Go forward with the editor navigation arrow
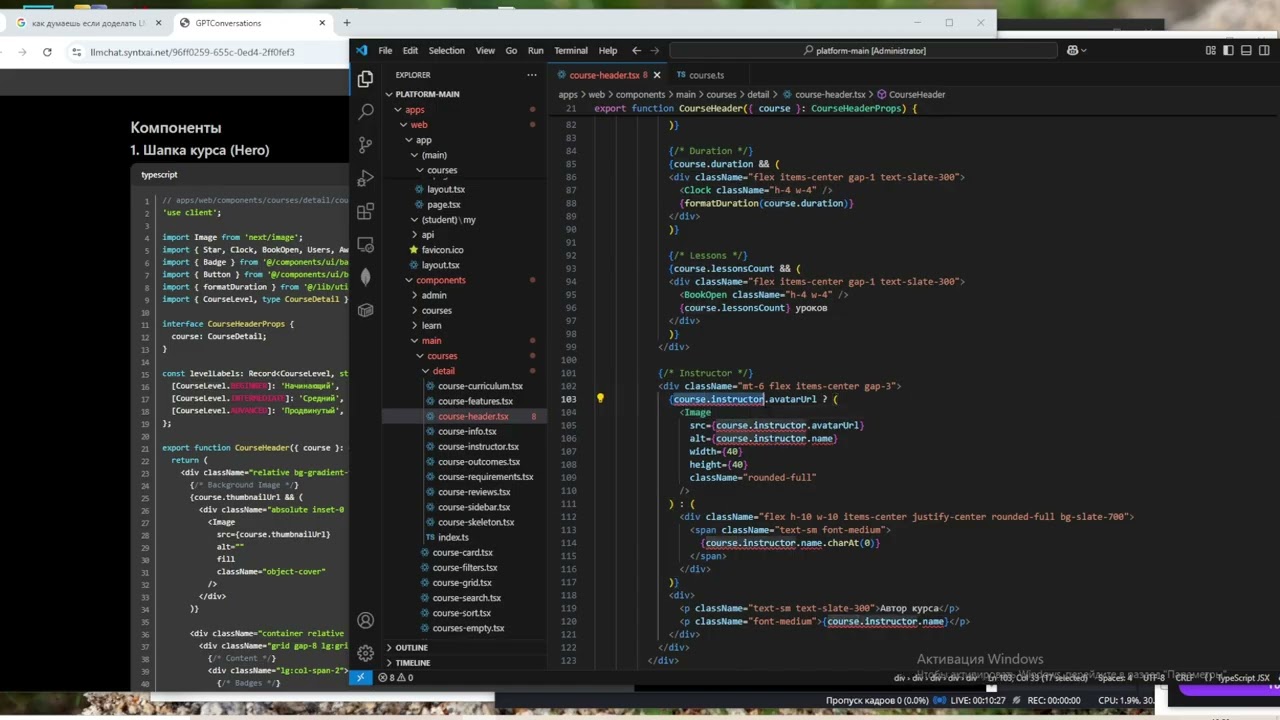The height and width of the screenshot is (720, 1280). pos(655,50)
